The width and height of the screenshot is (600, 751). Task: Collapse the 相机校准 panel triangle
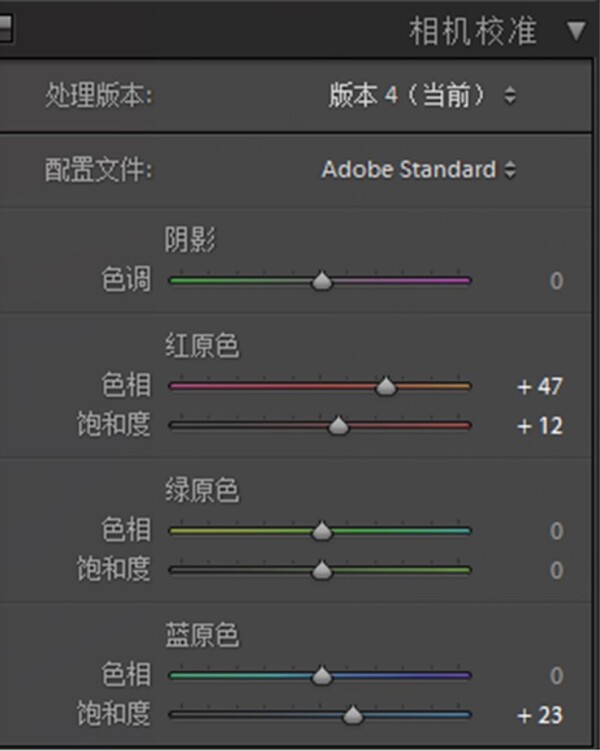[576, 31]
